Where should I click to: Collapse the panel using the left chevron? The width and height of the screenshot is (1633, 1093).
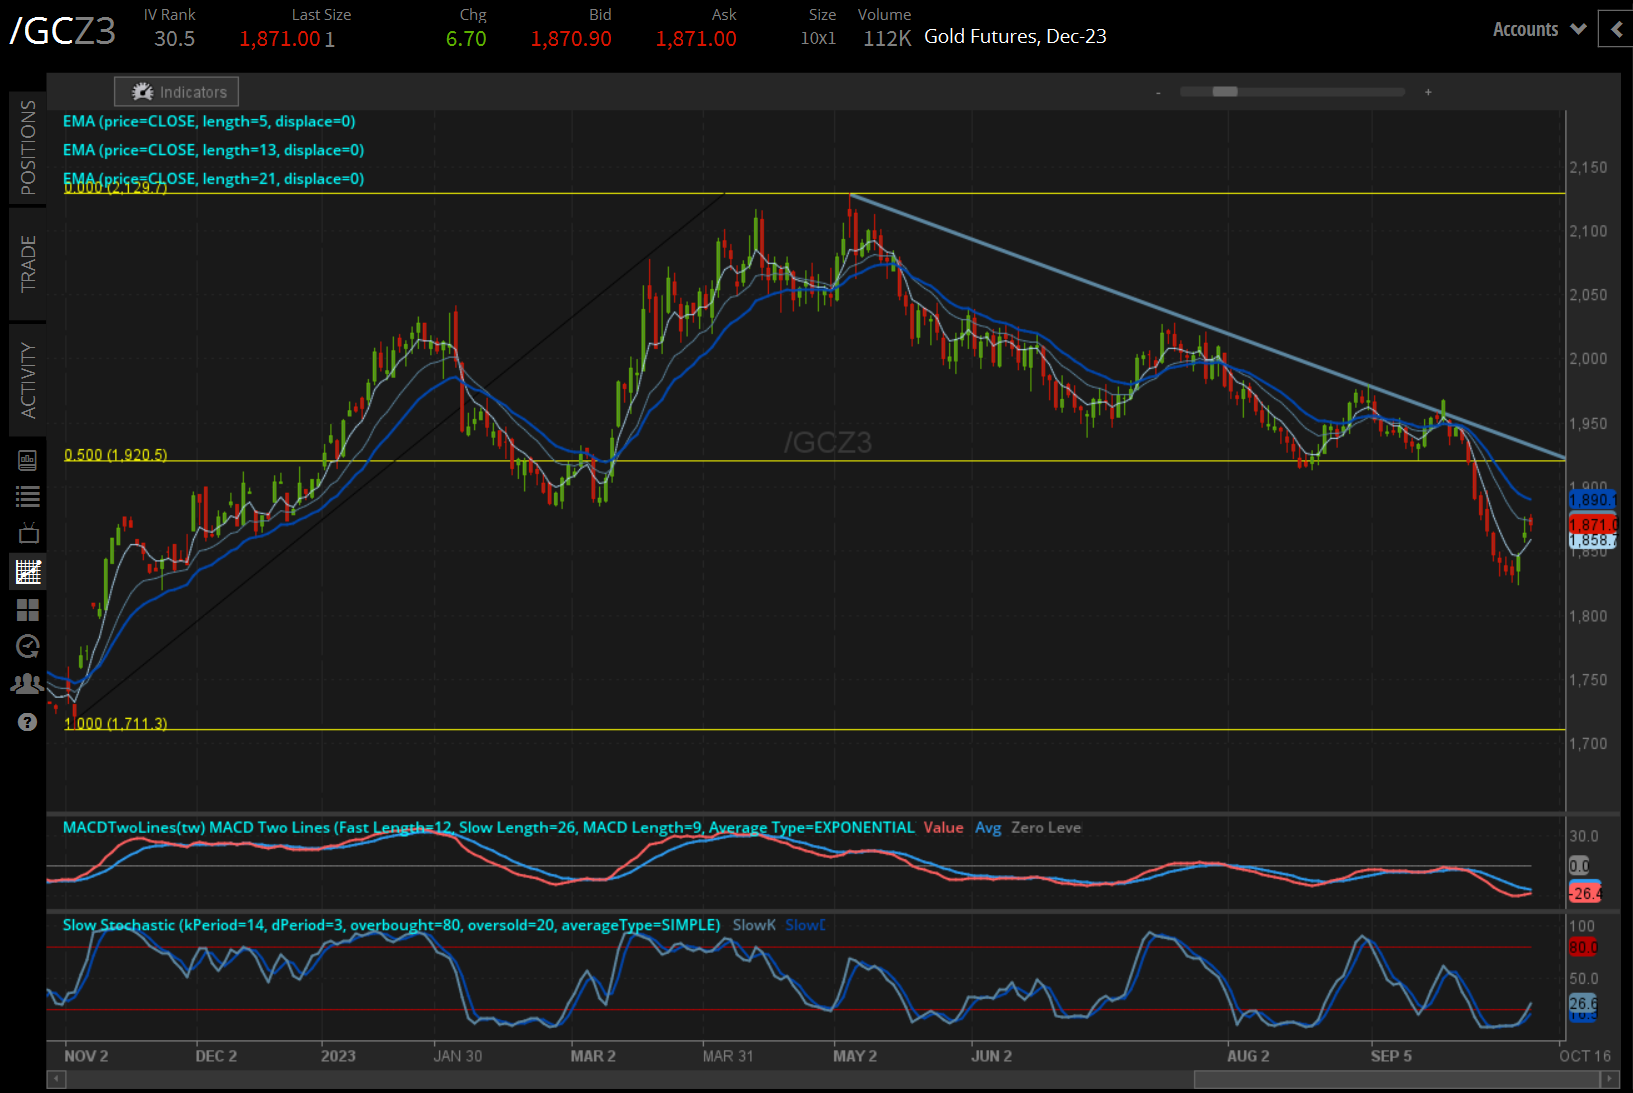coord(1616,29)
